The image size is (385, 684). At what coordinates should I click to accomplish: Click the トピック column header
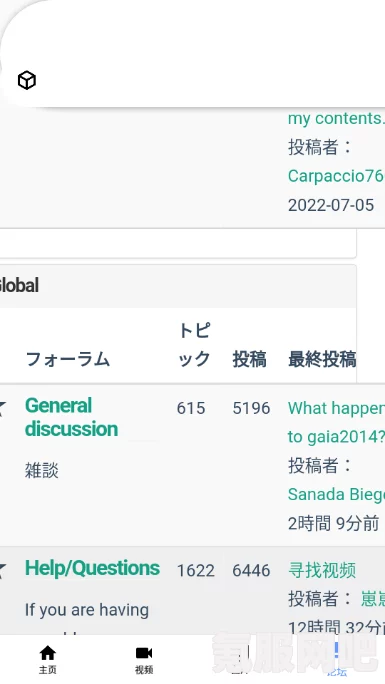194,345
